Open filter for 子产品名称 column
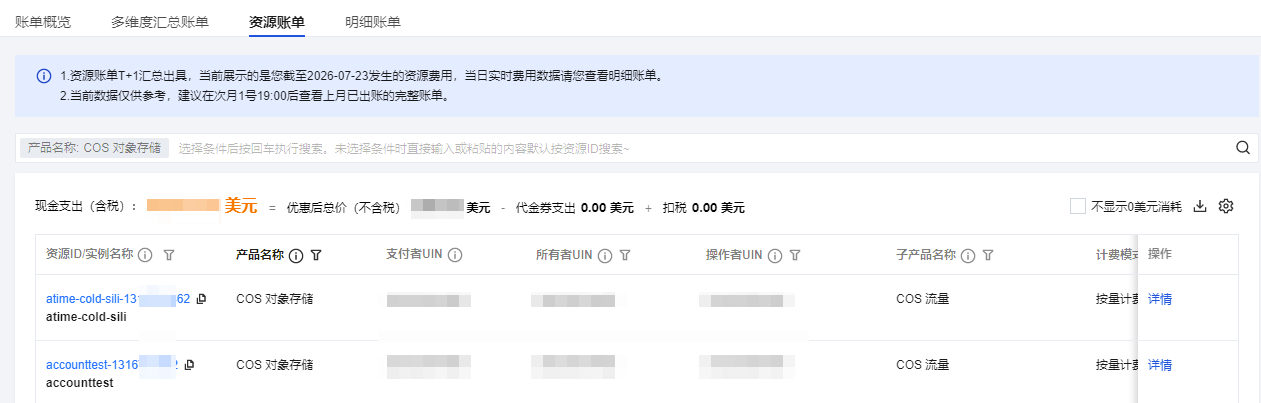The width and height of the screenshot is (1261, 403). click(988, 256)
